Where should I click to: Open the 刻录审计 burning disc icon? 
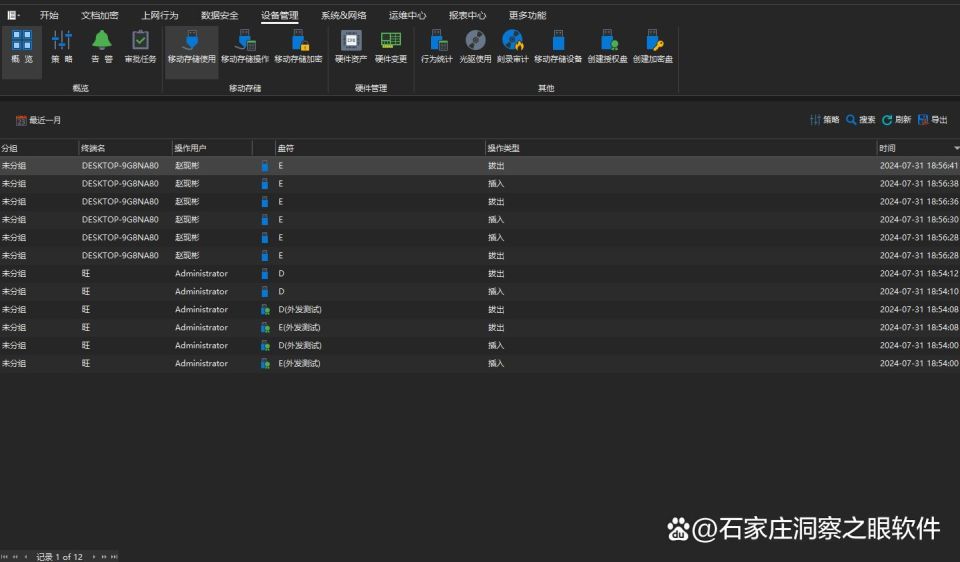tap(512, 47)
